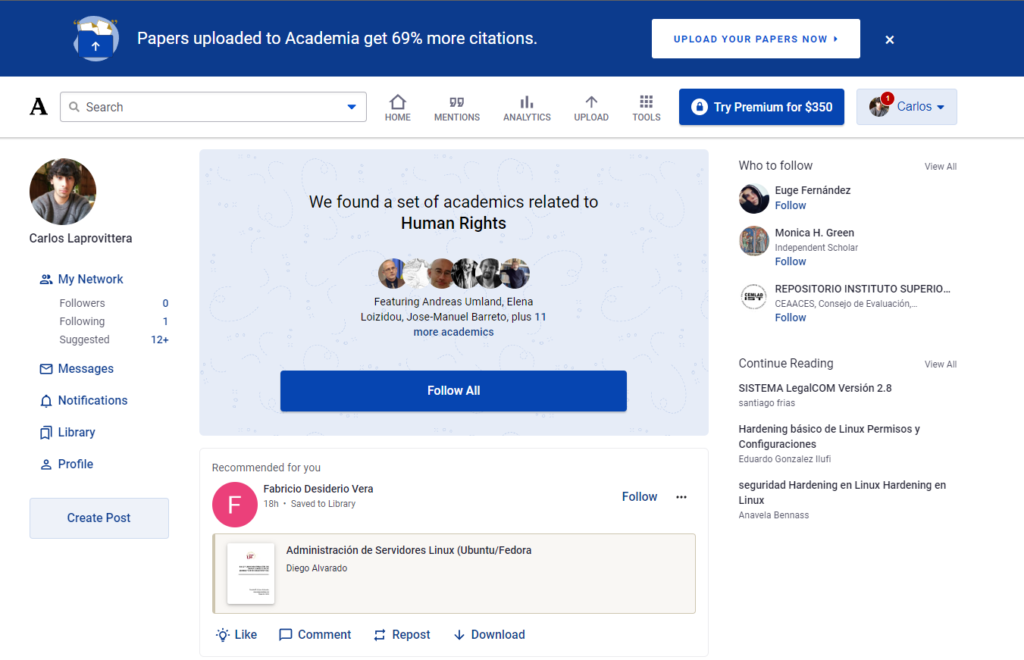Open the Home page icon
Image resolution: width=1024 pixels, height=660 pixels.
pyautogui.click(x=398, y=102)
